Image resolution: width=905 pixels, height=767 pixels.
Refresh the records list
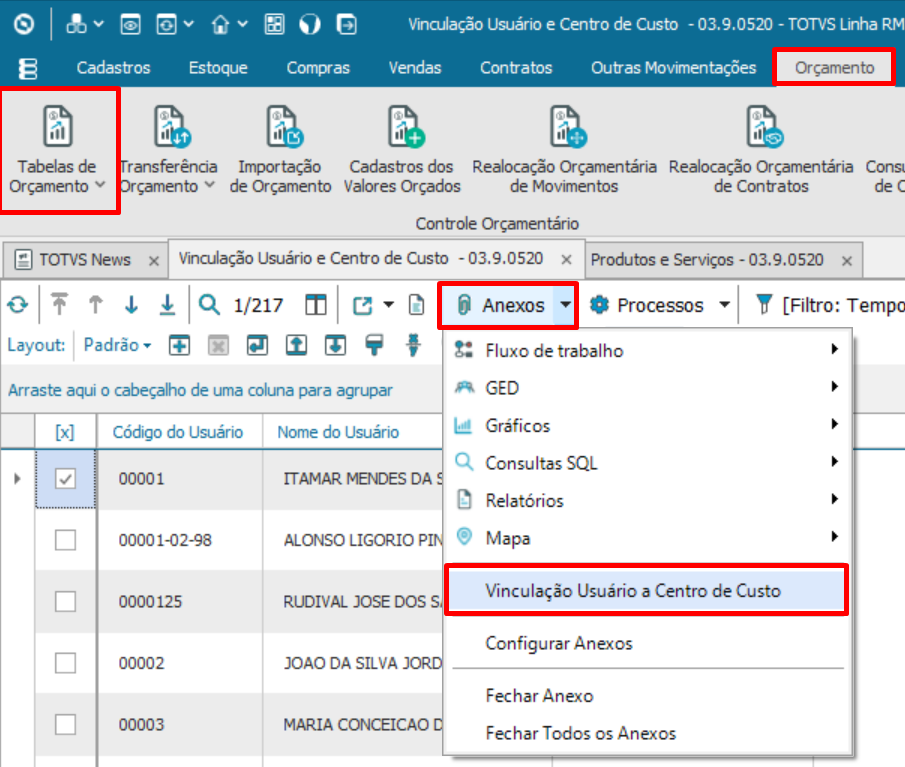(17, 305)
